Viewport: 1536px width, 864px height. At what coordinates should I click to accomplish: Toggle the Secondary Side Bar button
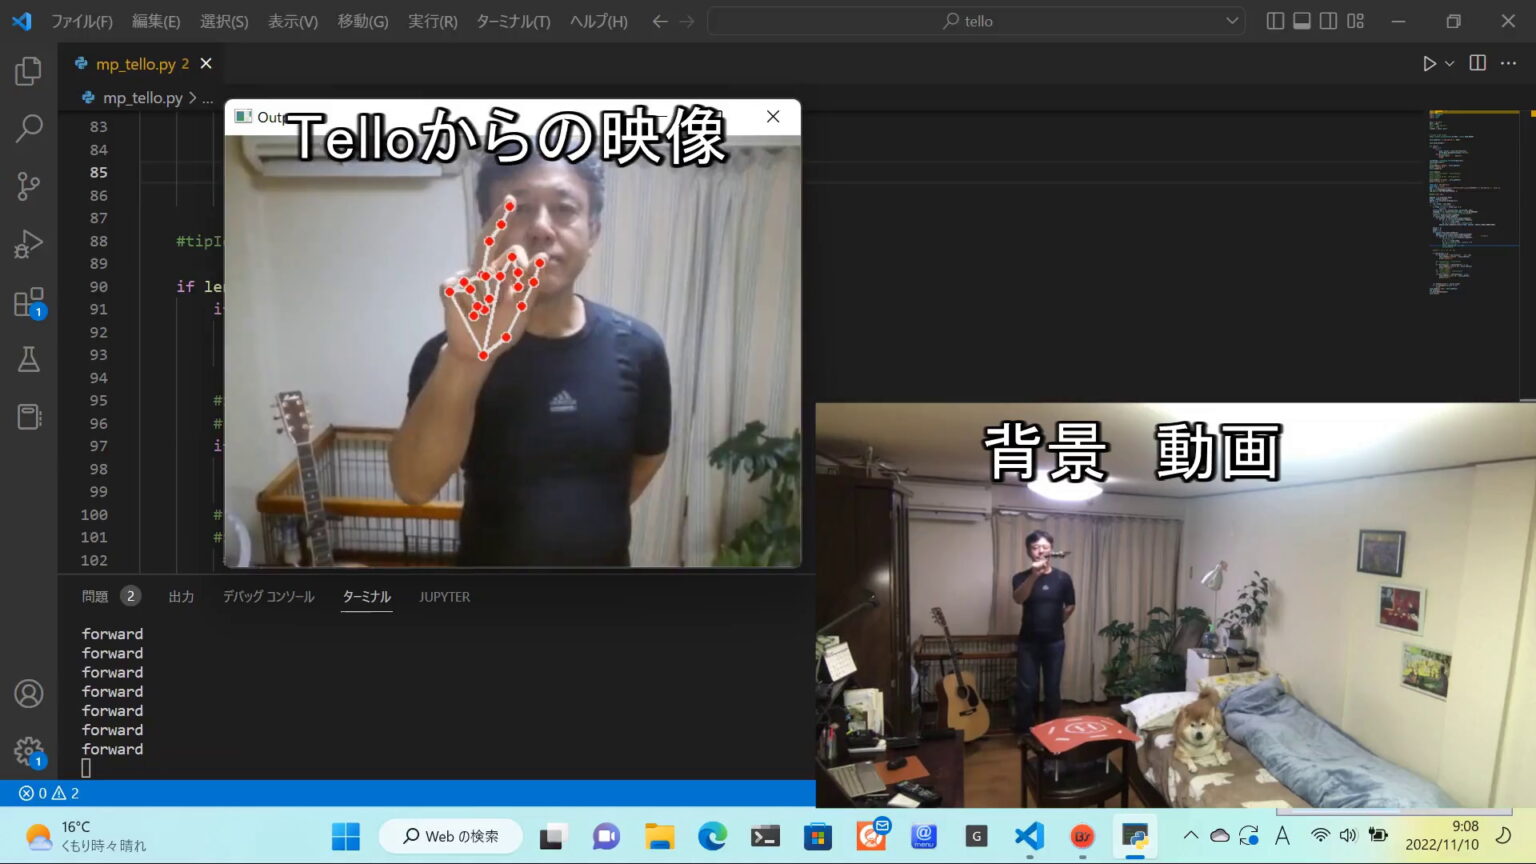pos(1330,20)
